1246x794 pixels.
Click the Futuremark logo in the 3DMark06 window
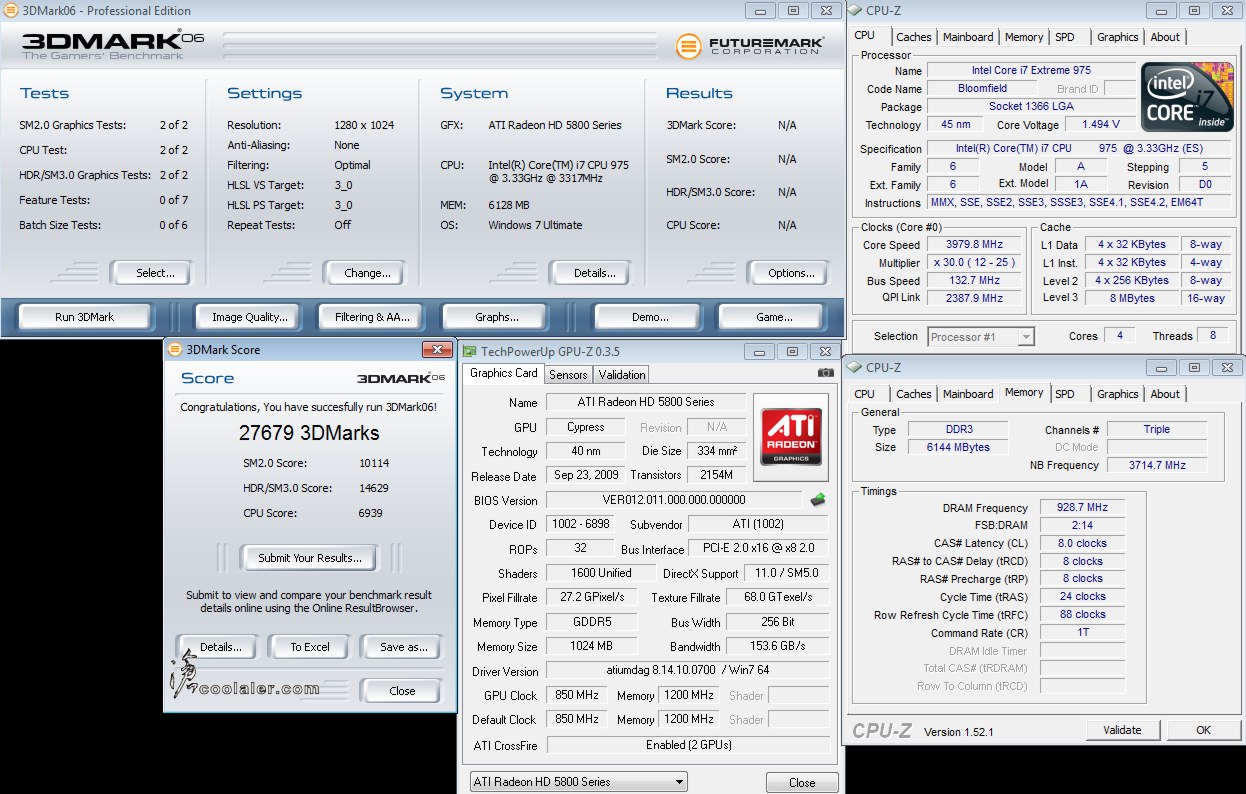[x=750, y=46]
